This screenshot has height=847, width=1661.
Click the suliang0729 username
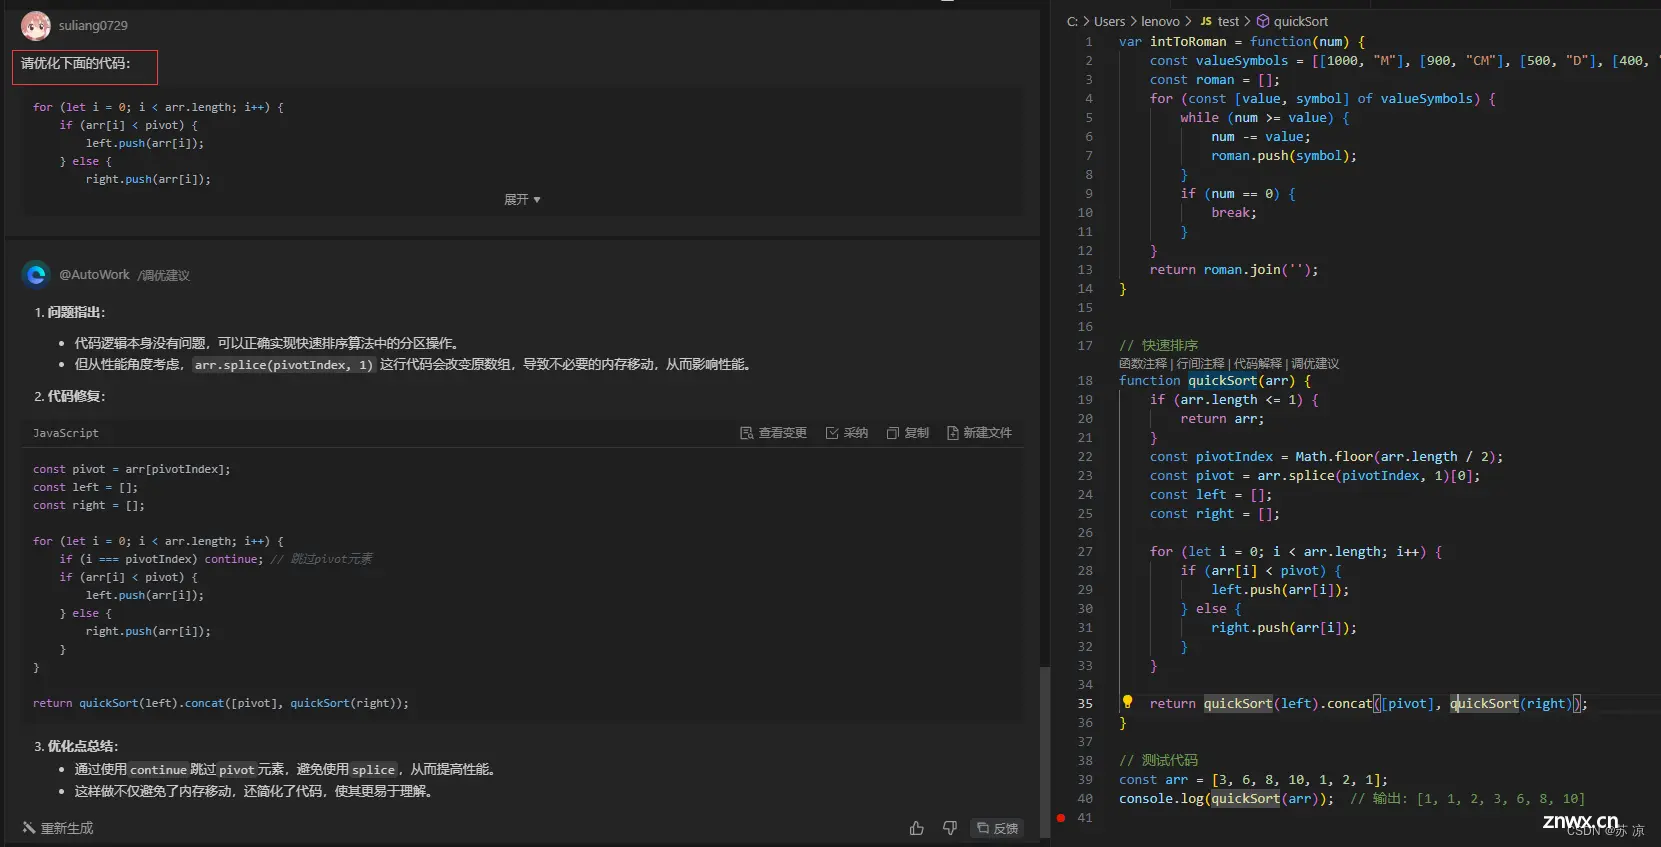(x=93, y=25)
